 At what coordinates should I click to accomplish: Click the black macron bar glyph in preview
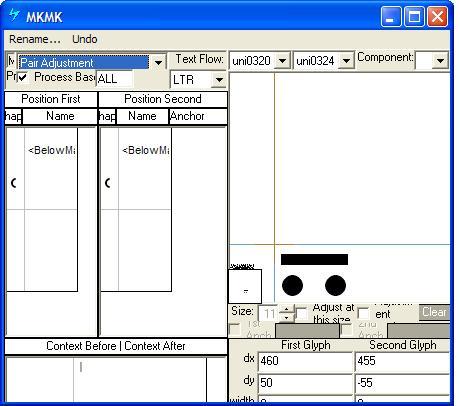click(x=314, y=260)
